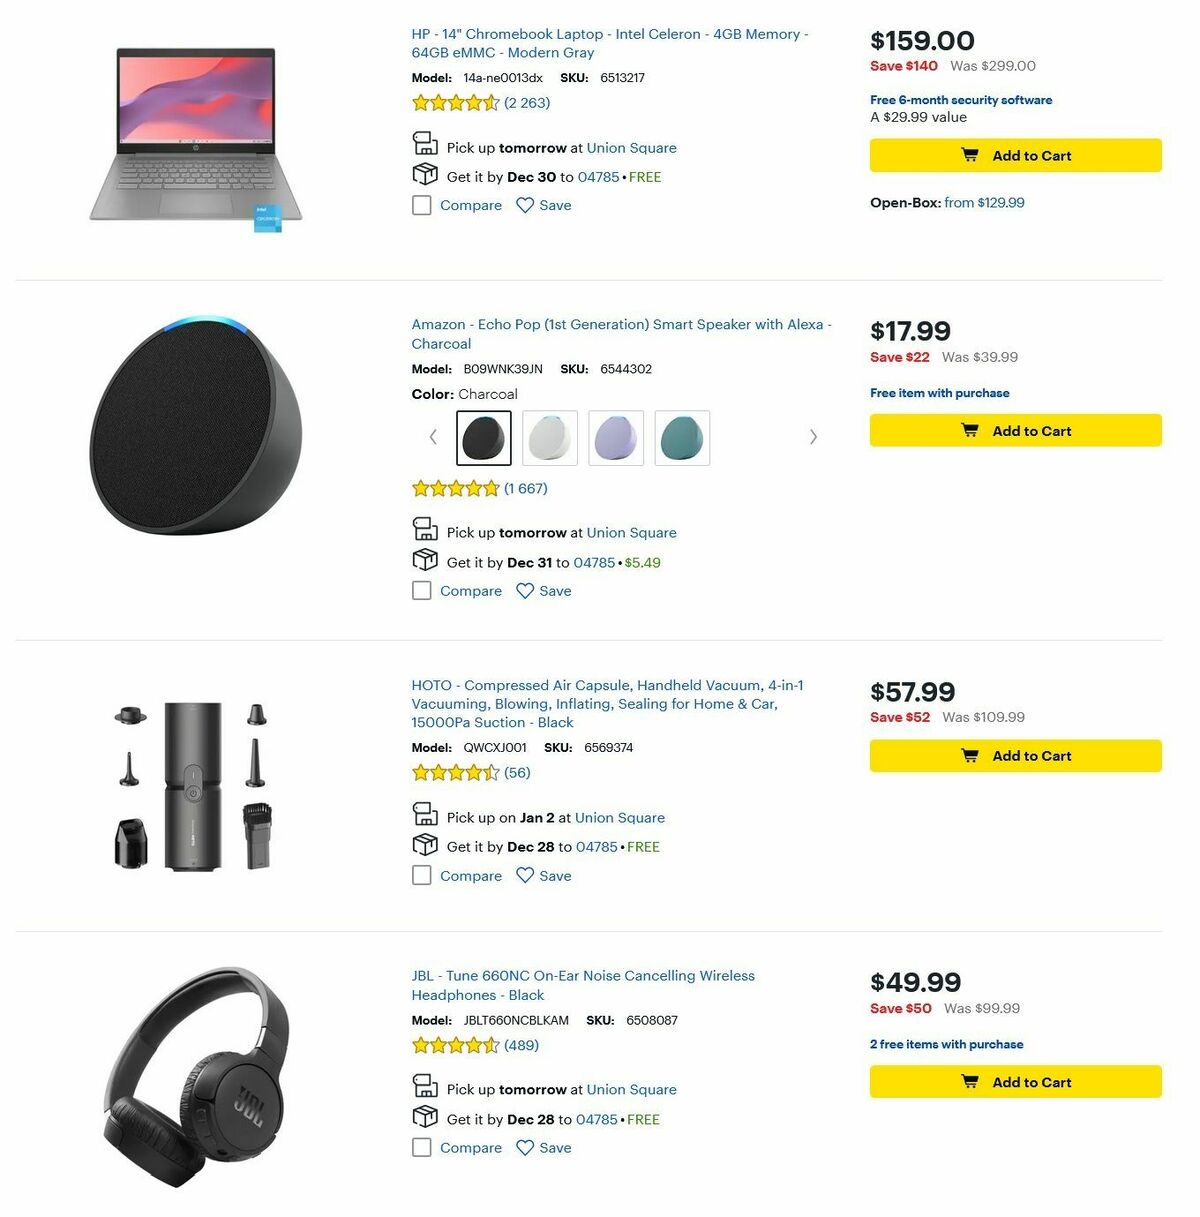Open Union Square store link for Echo Pop
The height and width of the screenshot is (1217, 1200).
tap(630, 532)
